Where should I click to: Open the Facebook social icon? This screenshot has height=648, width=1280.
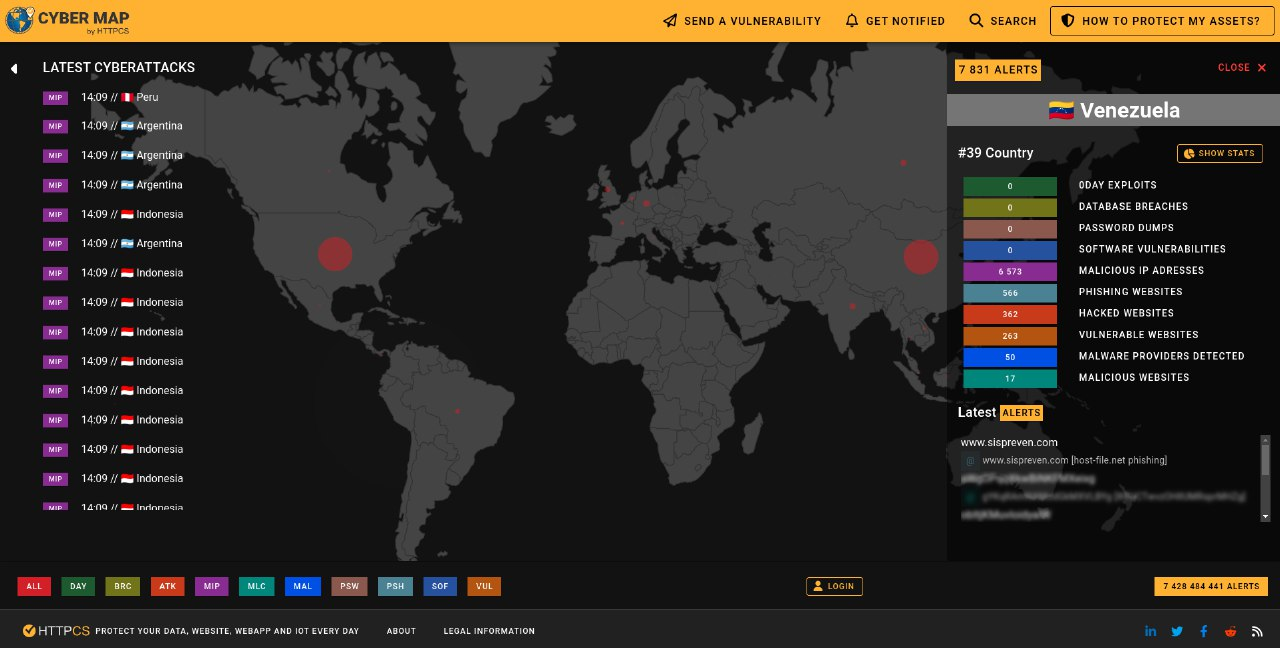point(1203,631)
